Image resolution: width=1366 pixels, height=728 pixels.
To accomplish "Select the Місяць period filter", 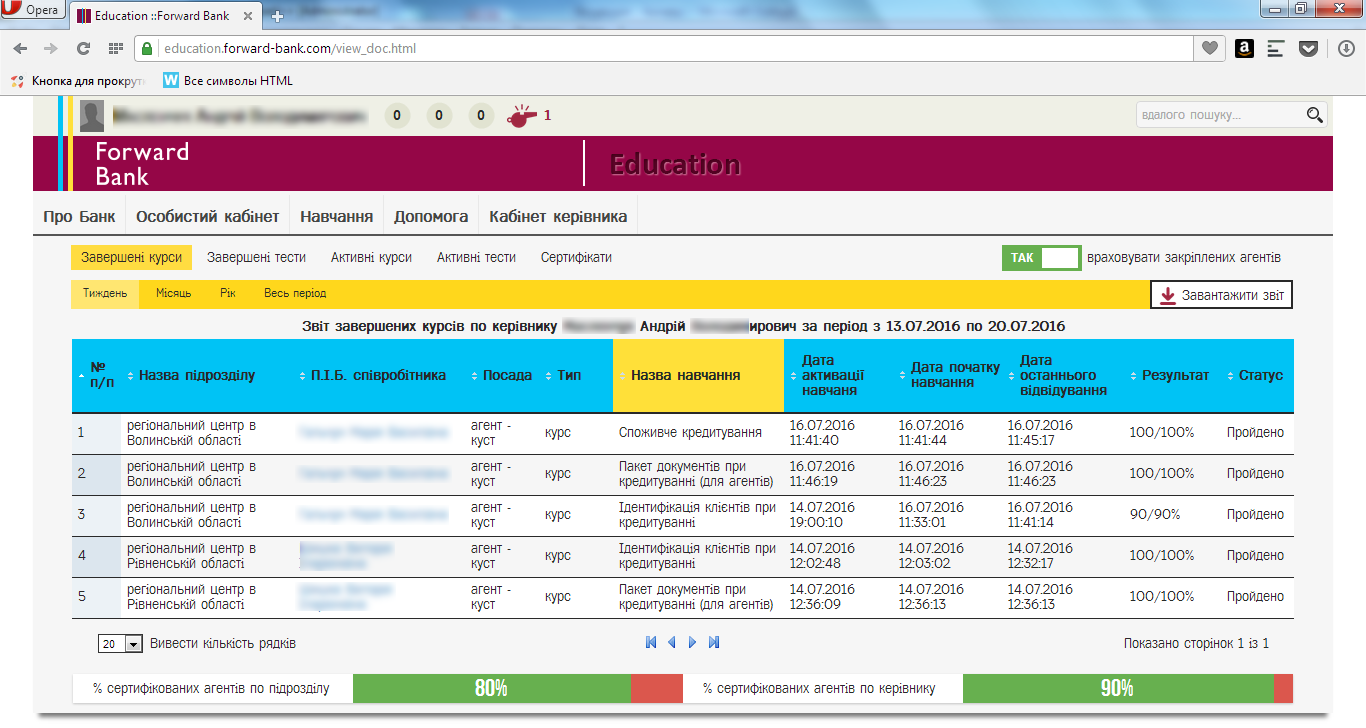I will pyautogui.click(x=174, y=294).
